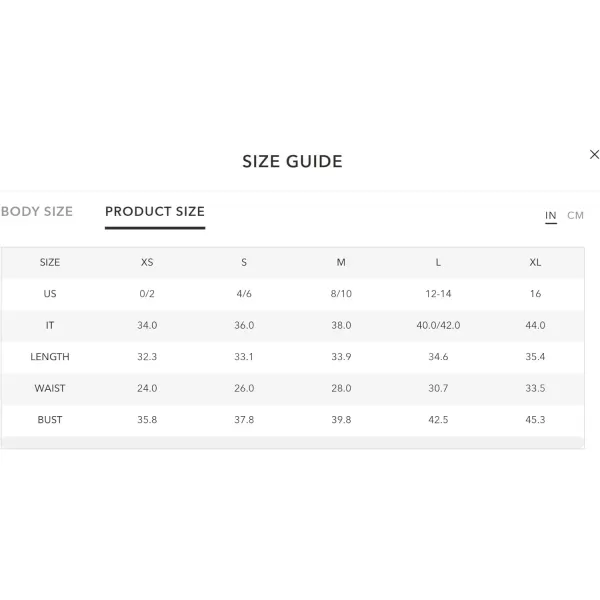
Task: Select the BUST row label
Action: coord(50,419)
